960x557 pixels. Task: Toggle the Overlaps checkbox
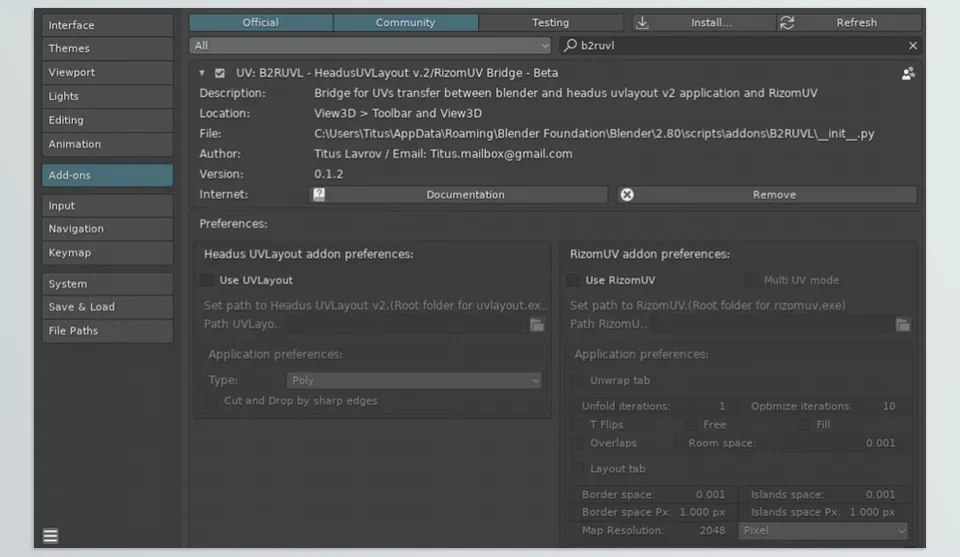click(x=578, y=443)
